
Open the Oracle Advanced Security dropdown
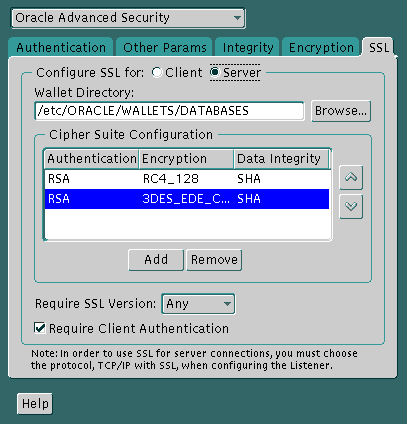click(128, 18)
